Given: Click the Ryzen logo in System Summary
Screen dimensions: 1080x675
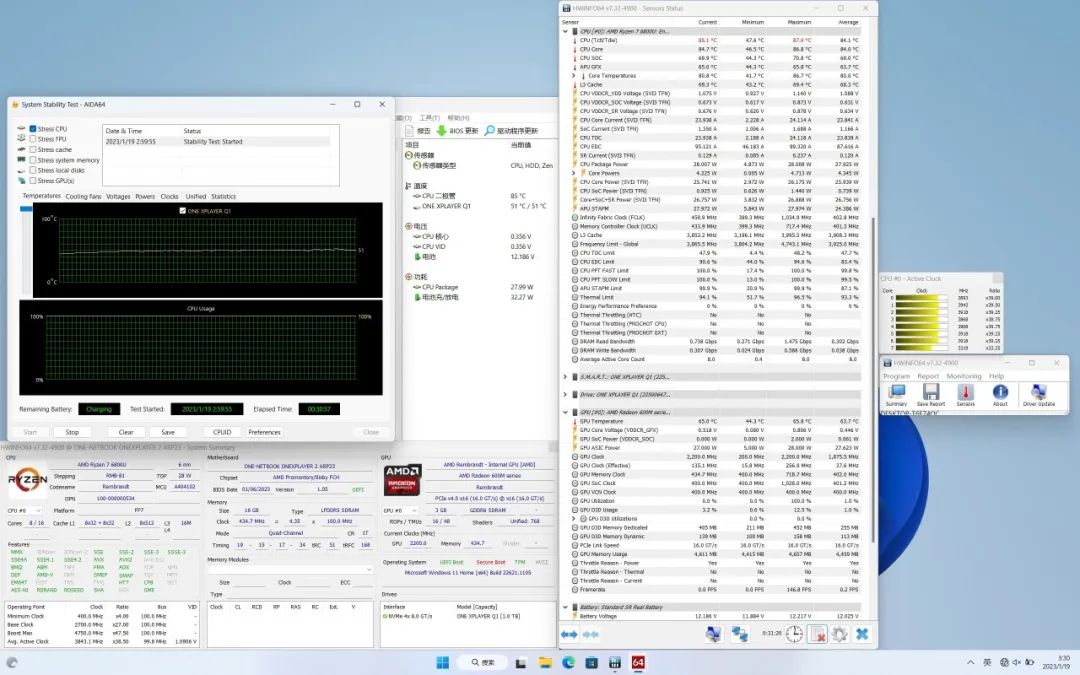Looking at the screenshot, I should point(28,480).
